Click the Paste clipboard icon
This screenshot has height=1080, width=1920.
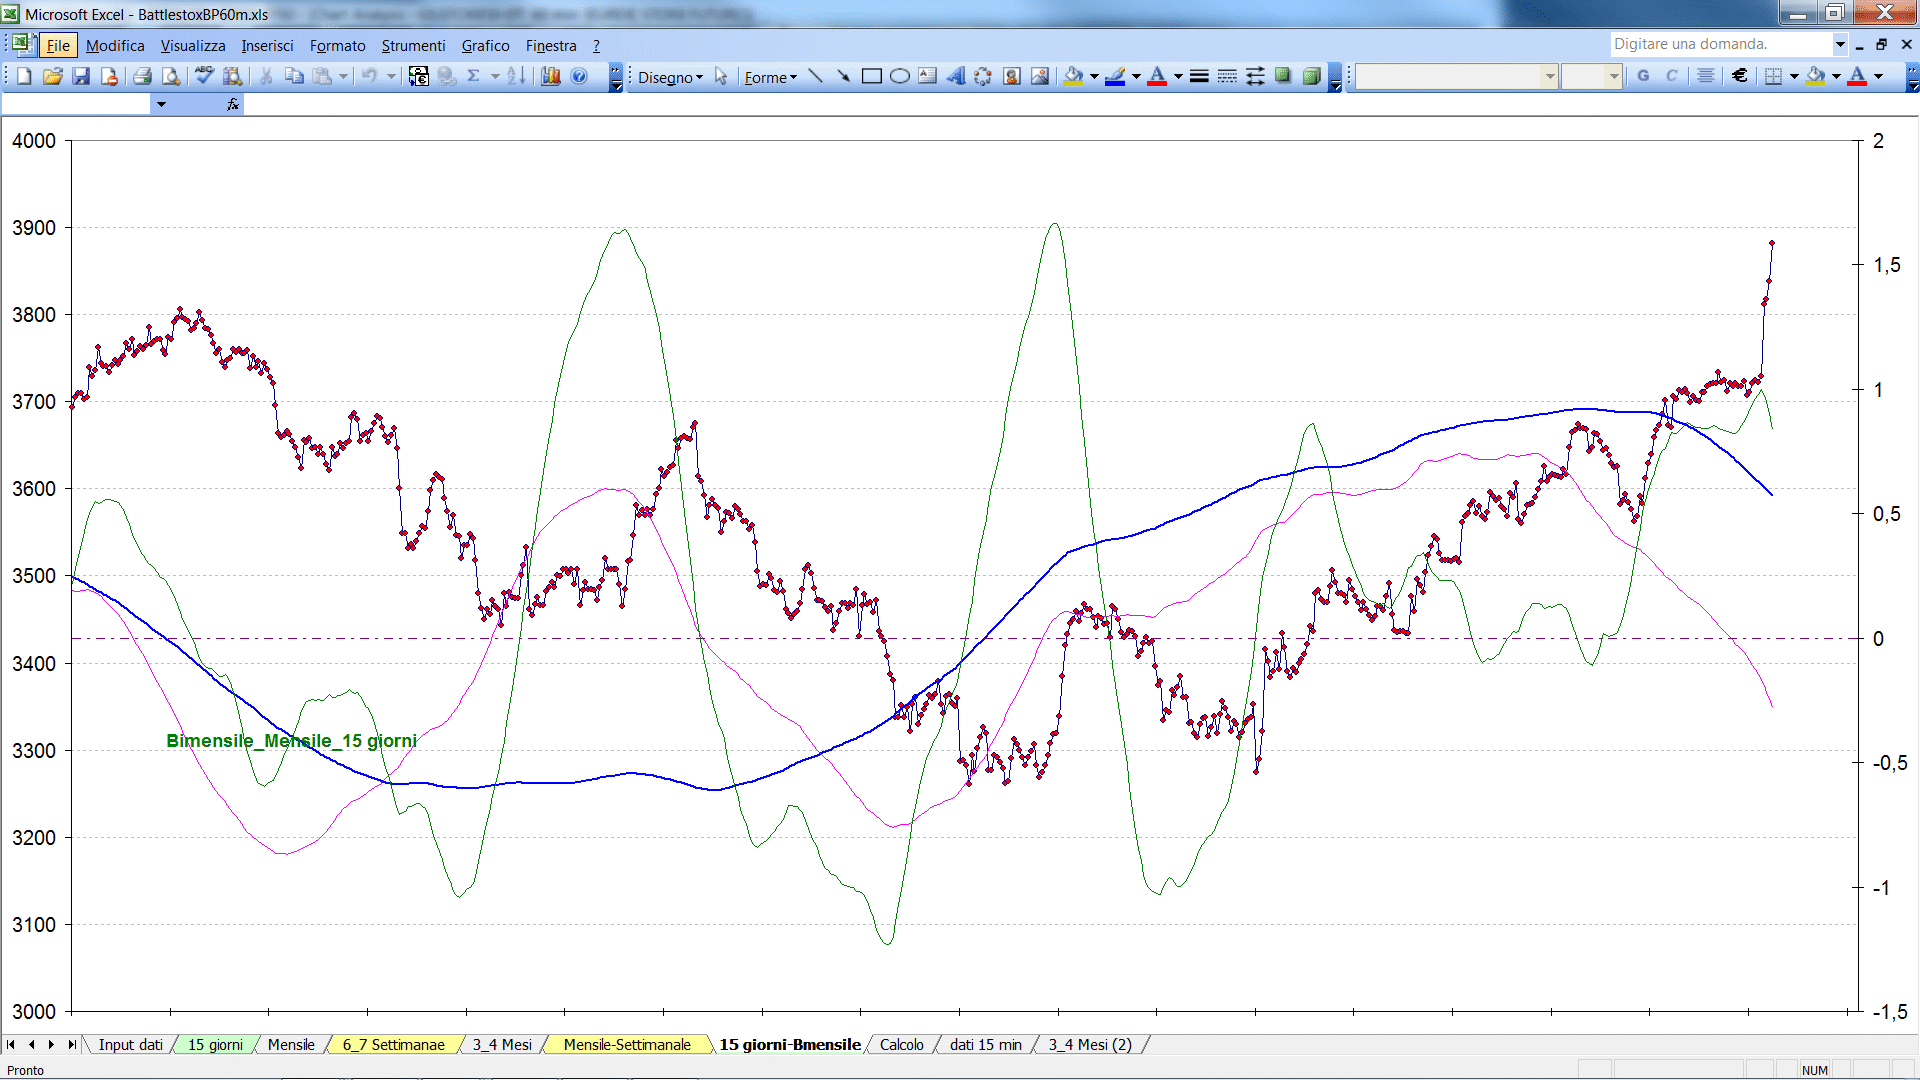click(322, 76)
